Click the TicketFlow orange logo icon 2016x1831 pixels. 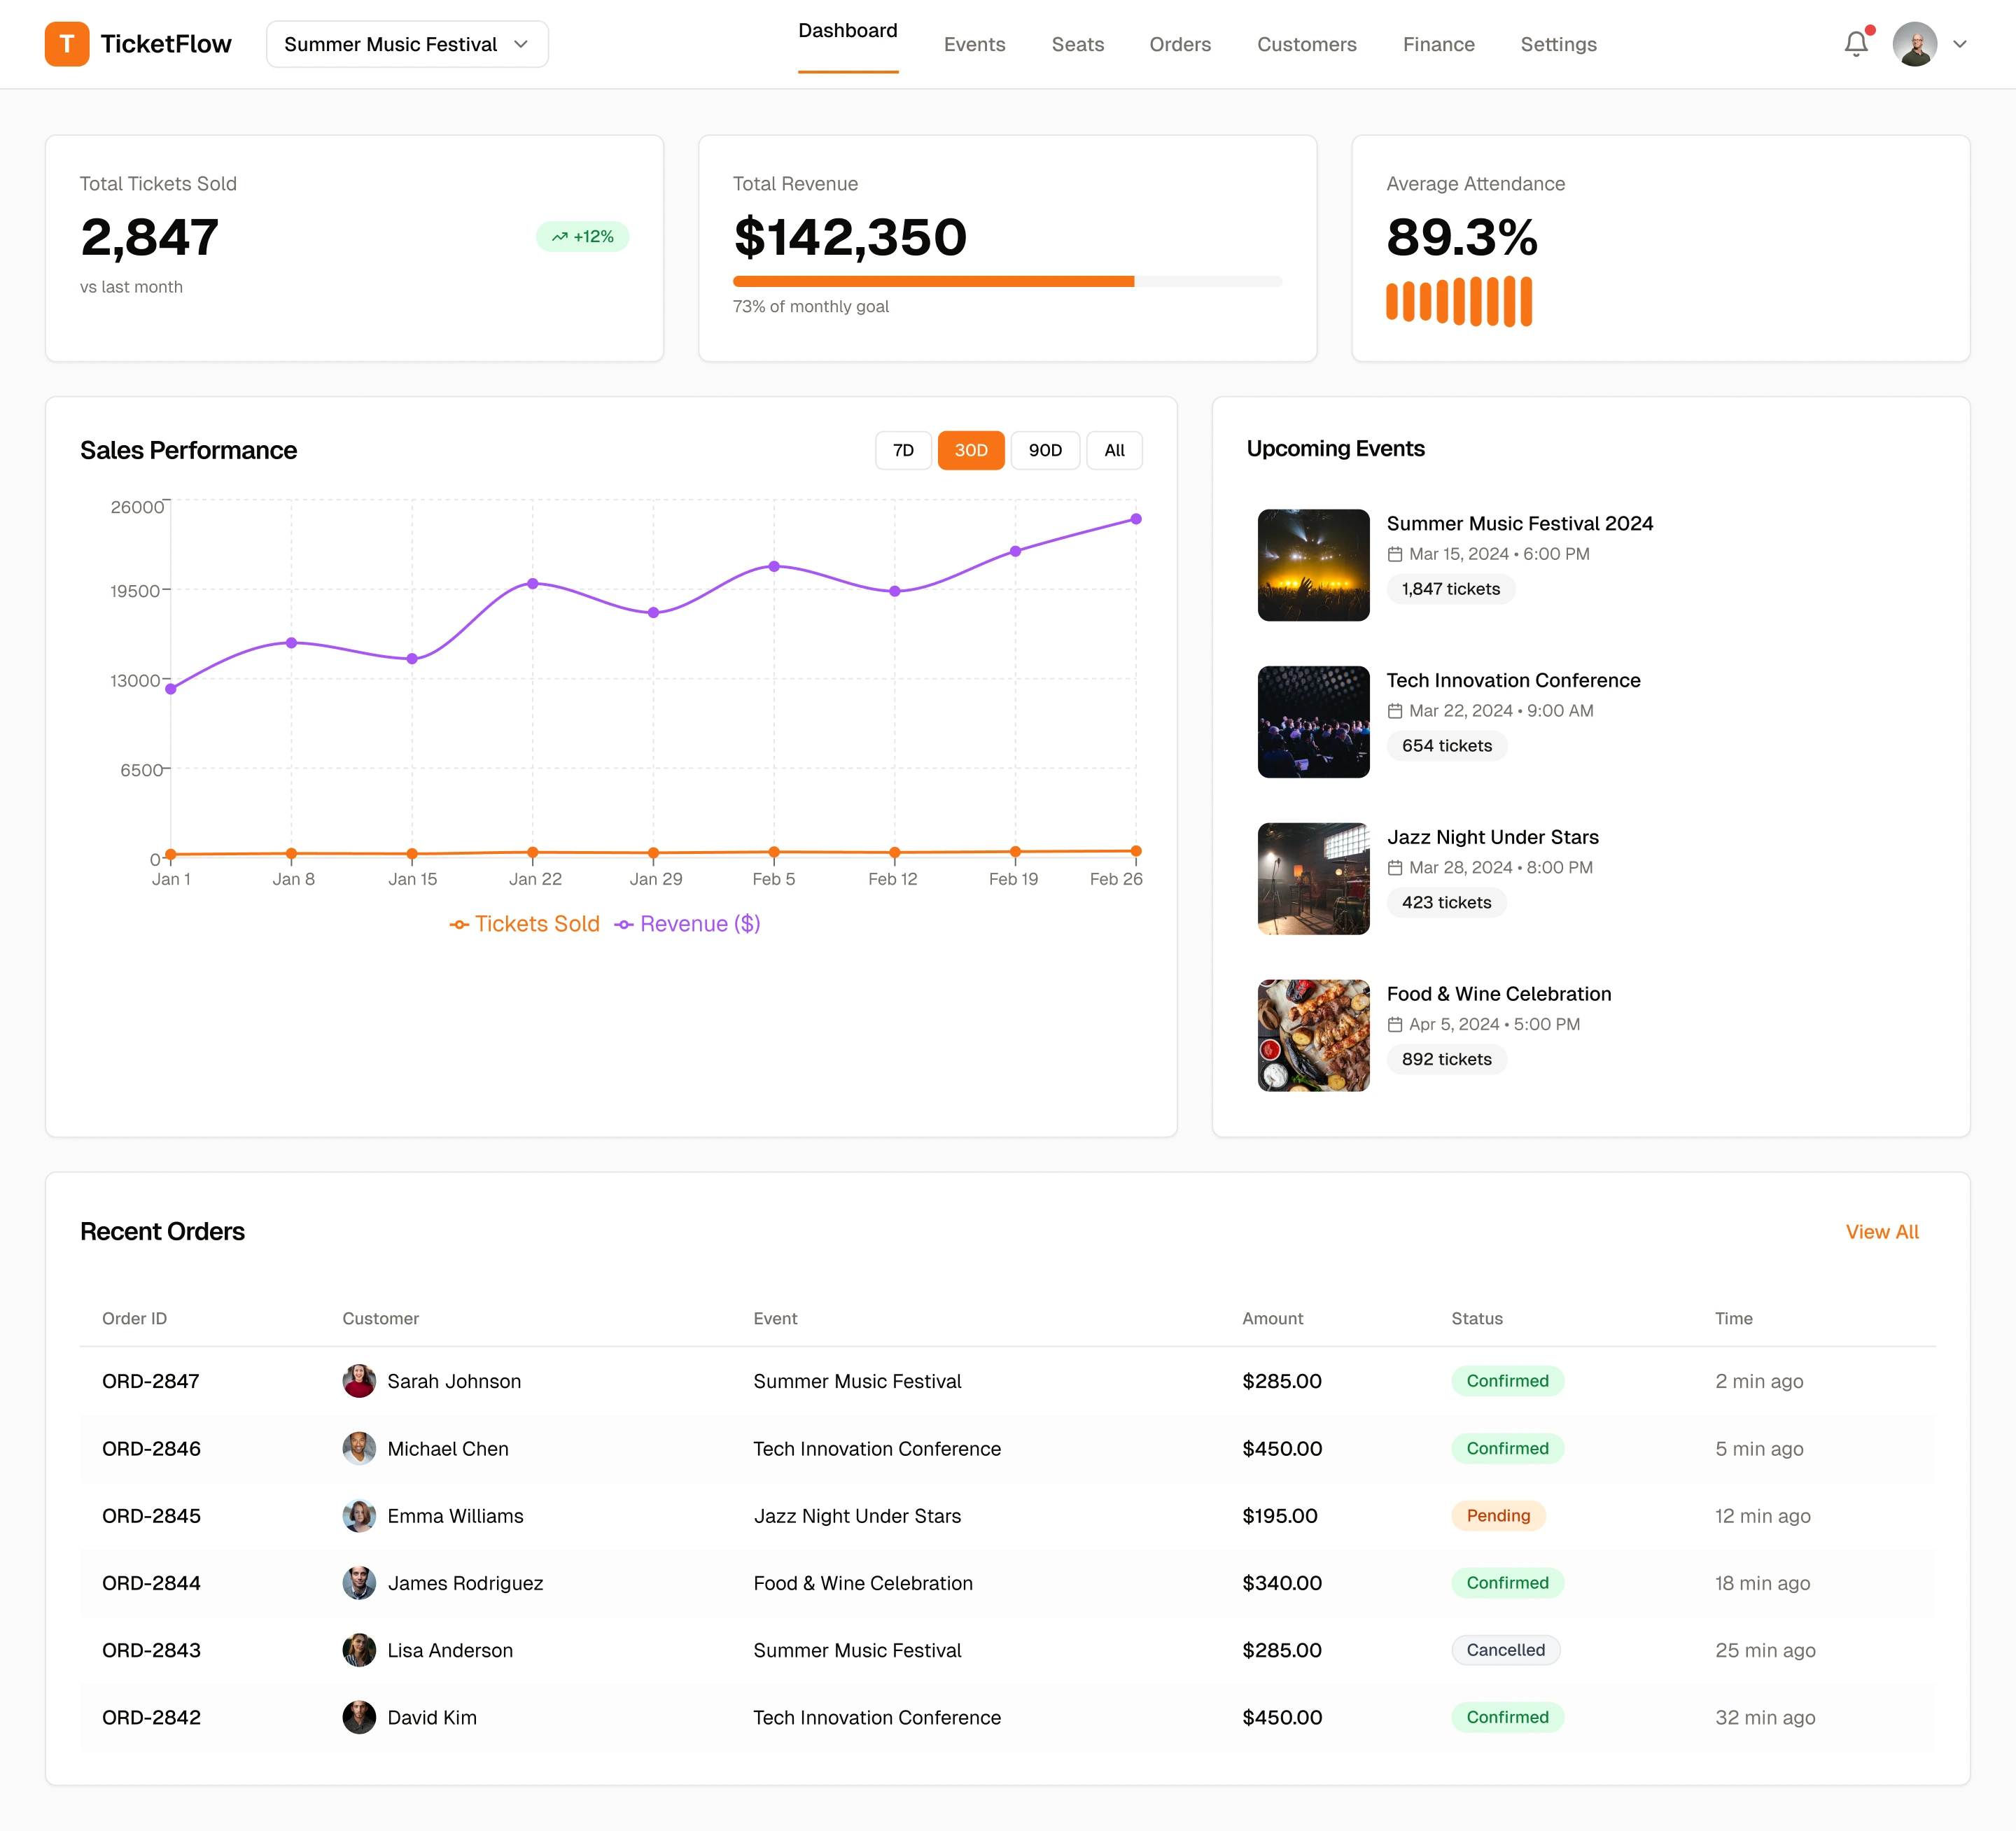coord(67,44)
